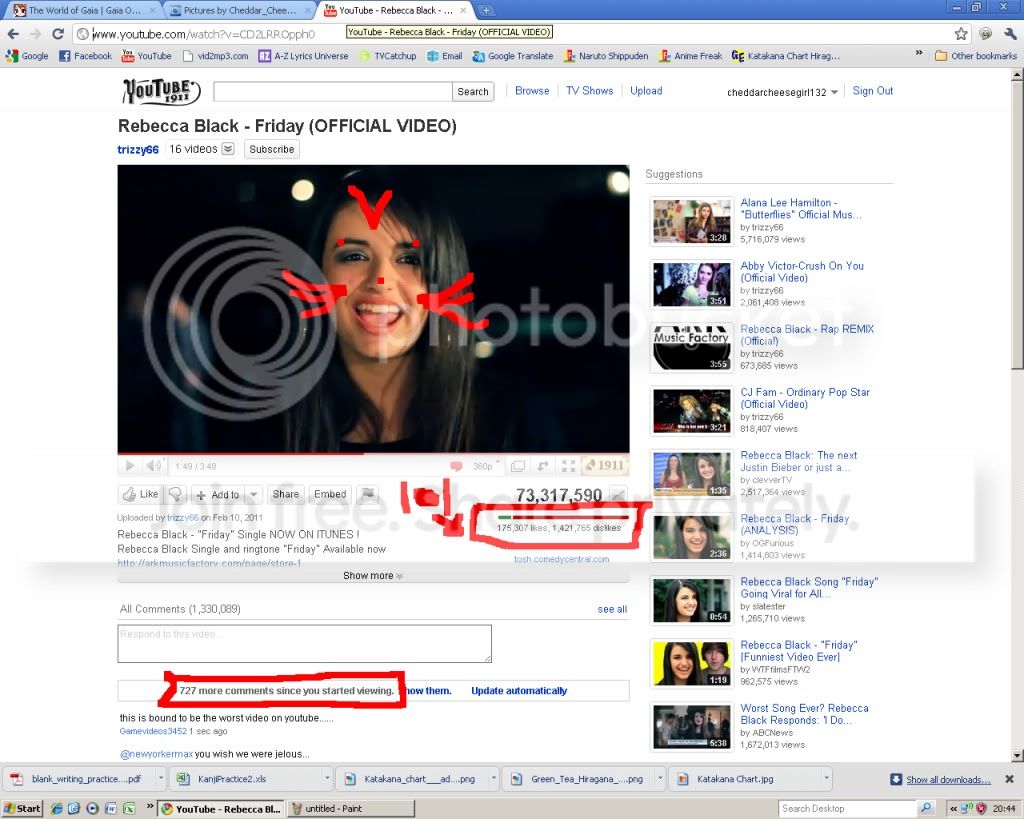The image size is (1024, 819).
Task: Open the Windows Start menu
Action: pos(22,809)
